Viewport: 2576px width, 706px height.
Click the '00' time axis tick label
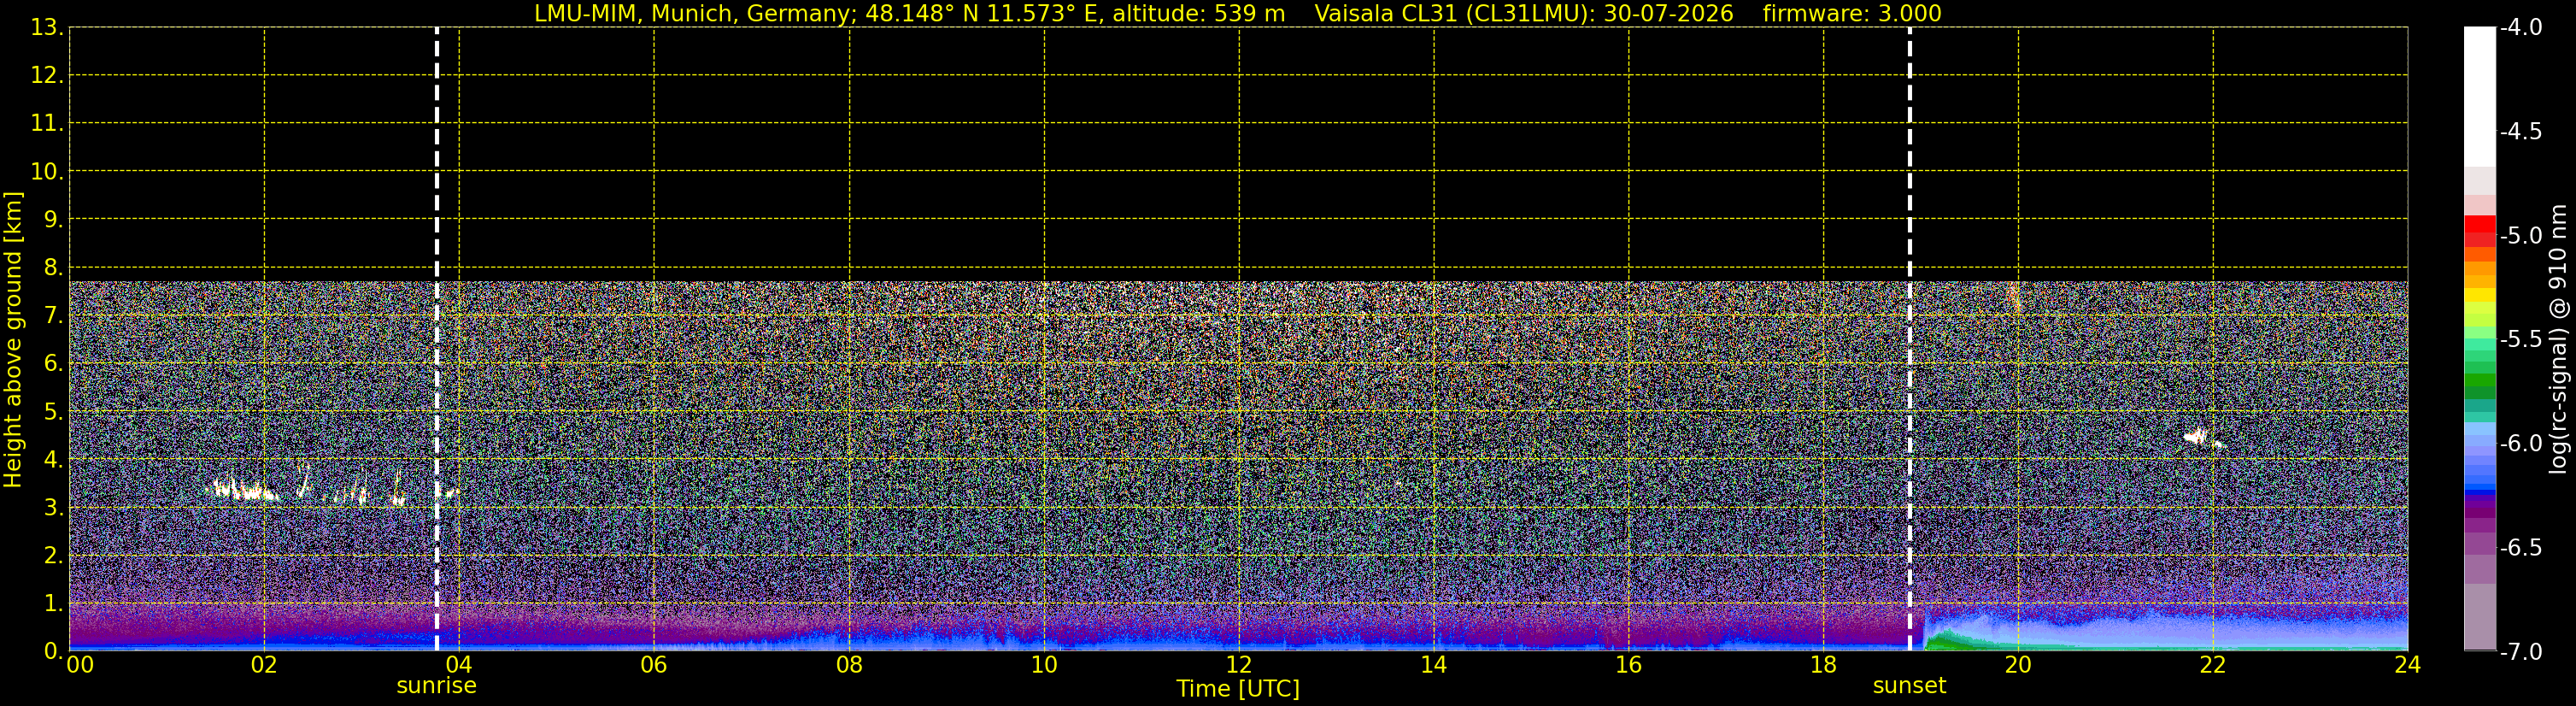point(80,665)
